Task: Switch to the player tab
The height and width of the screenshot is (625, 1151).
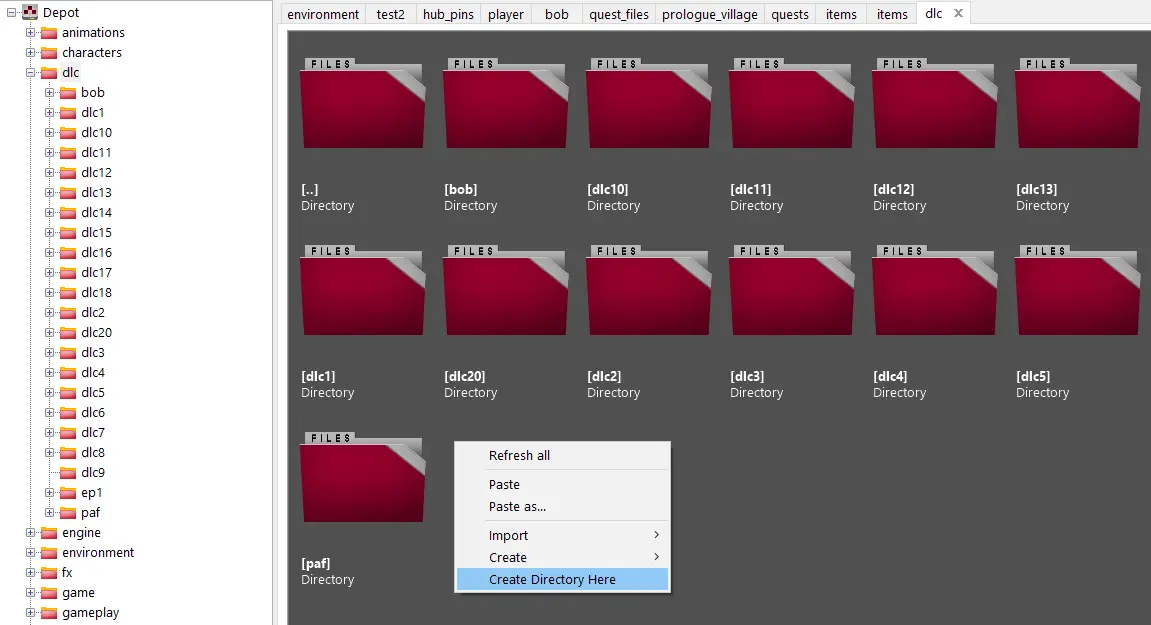Action: pyautogui.click(x=505, y=14)
